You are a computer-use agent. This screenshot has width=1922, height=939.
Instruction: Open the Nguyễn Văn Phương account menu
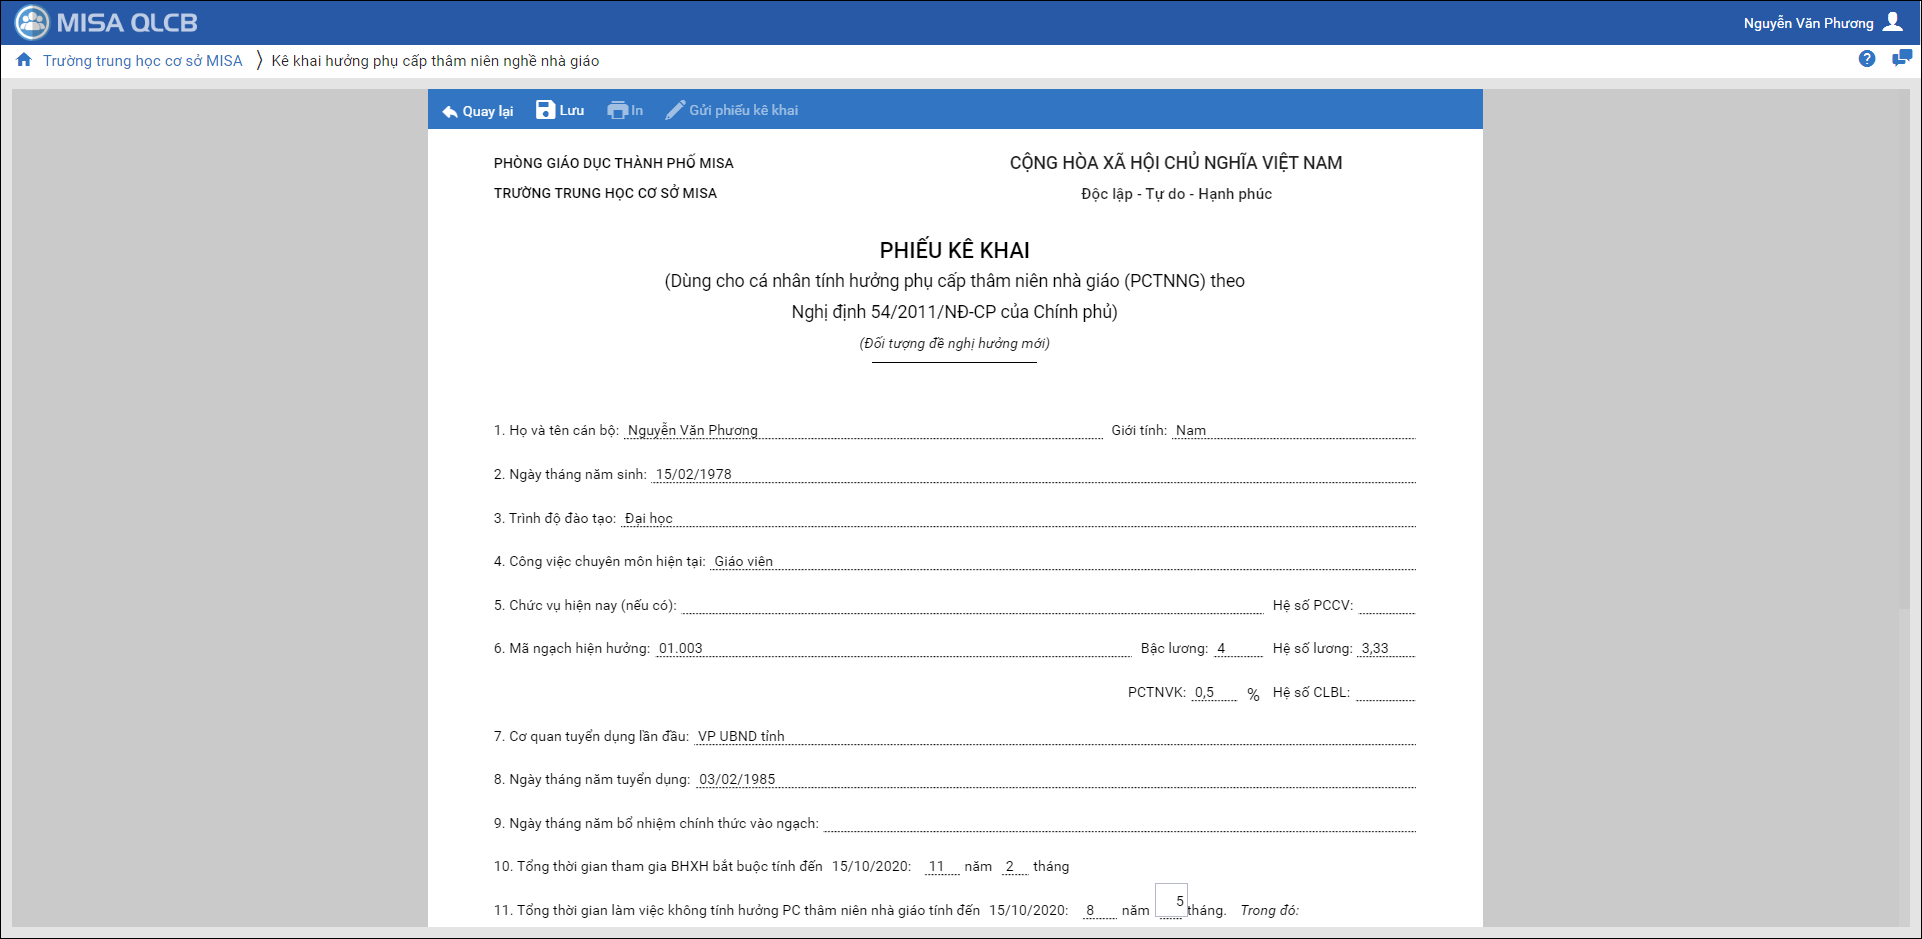point(1808,23)
